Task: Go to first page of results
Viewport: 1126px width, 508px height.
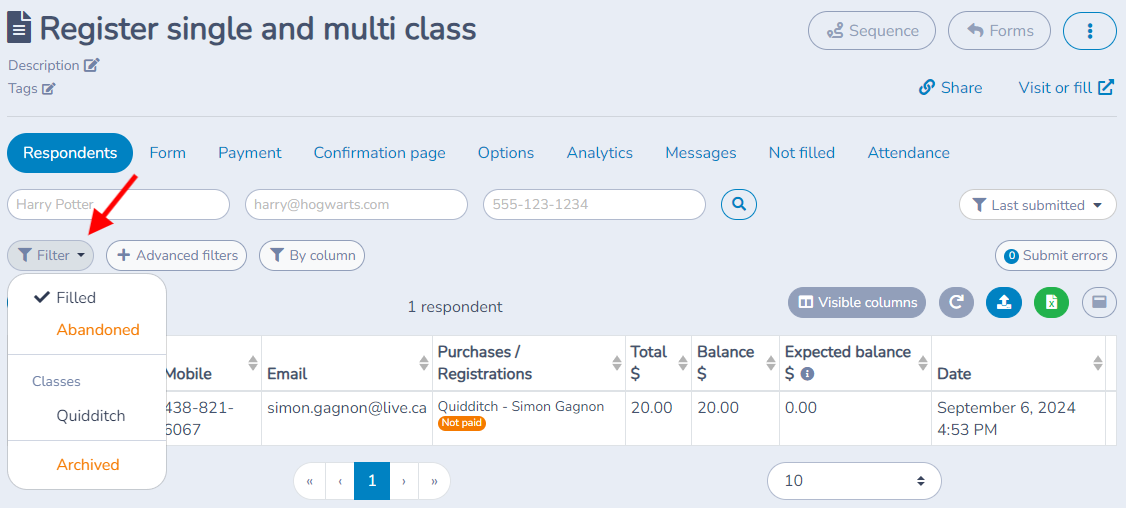Action: (x=310, y=481)
